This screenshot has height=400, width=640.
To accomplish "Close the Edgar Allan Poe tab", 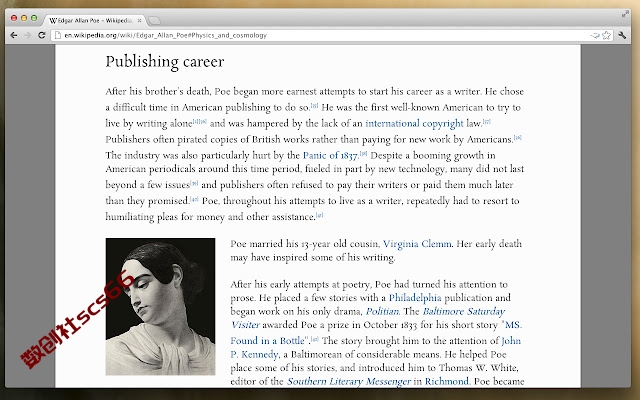I will pyautogui.click(x=139, y=20).
